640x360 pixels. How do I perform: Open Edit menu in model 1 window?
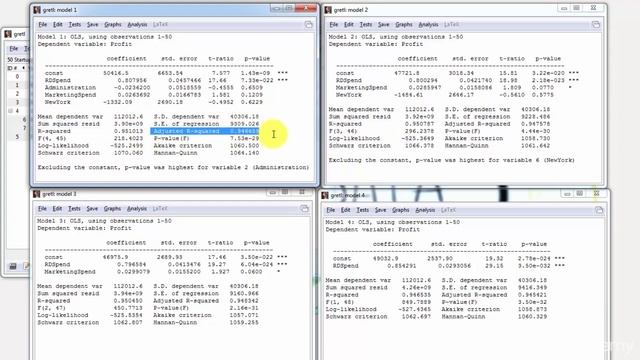pyautogui.click(x=58, y=24)
